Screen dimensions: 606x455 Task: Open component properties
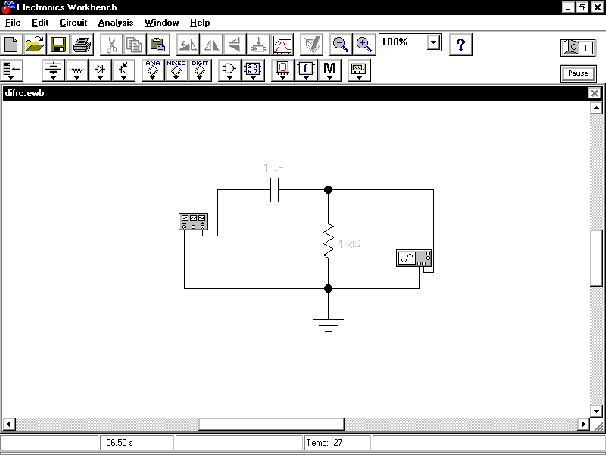312,44
